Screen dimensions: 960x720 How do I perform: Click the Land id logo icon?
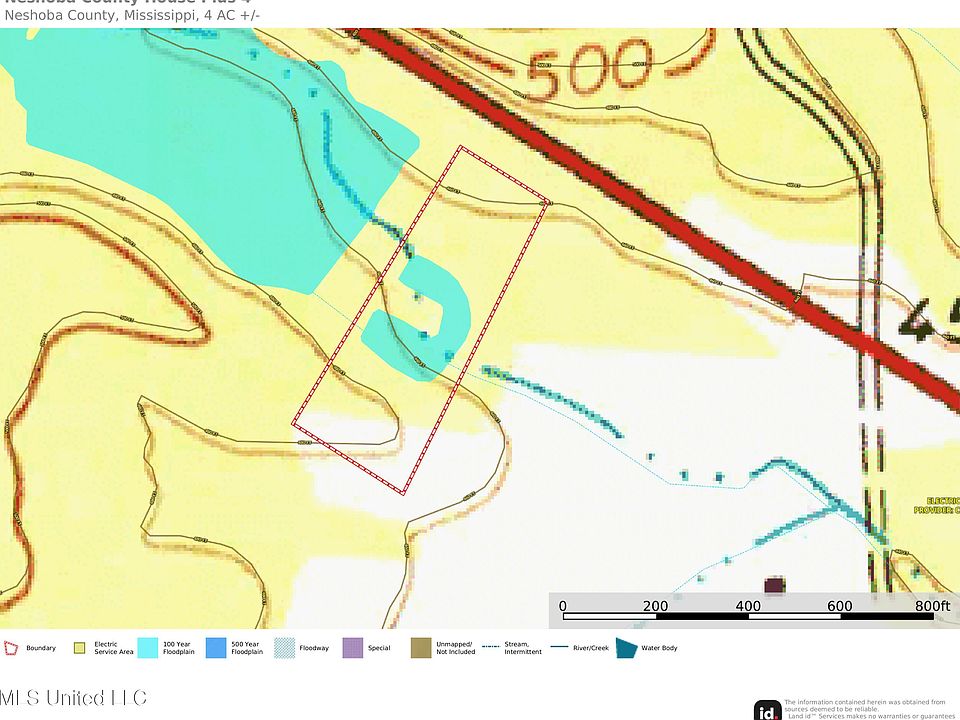click(767, 710)
